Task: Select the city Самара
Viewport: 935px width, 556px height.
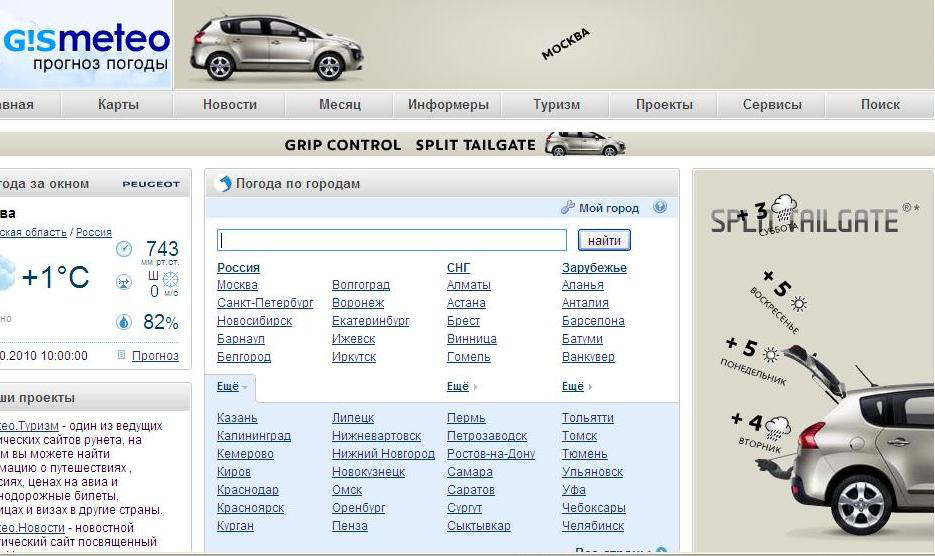Action: [470, 472]
